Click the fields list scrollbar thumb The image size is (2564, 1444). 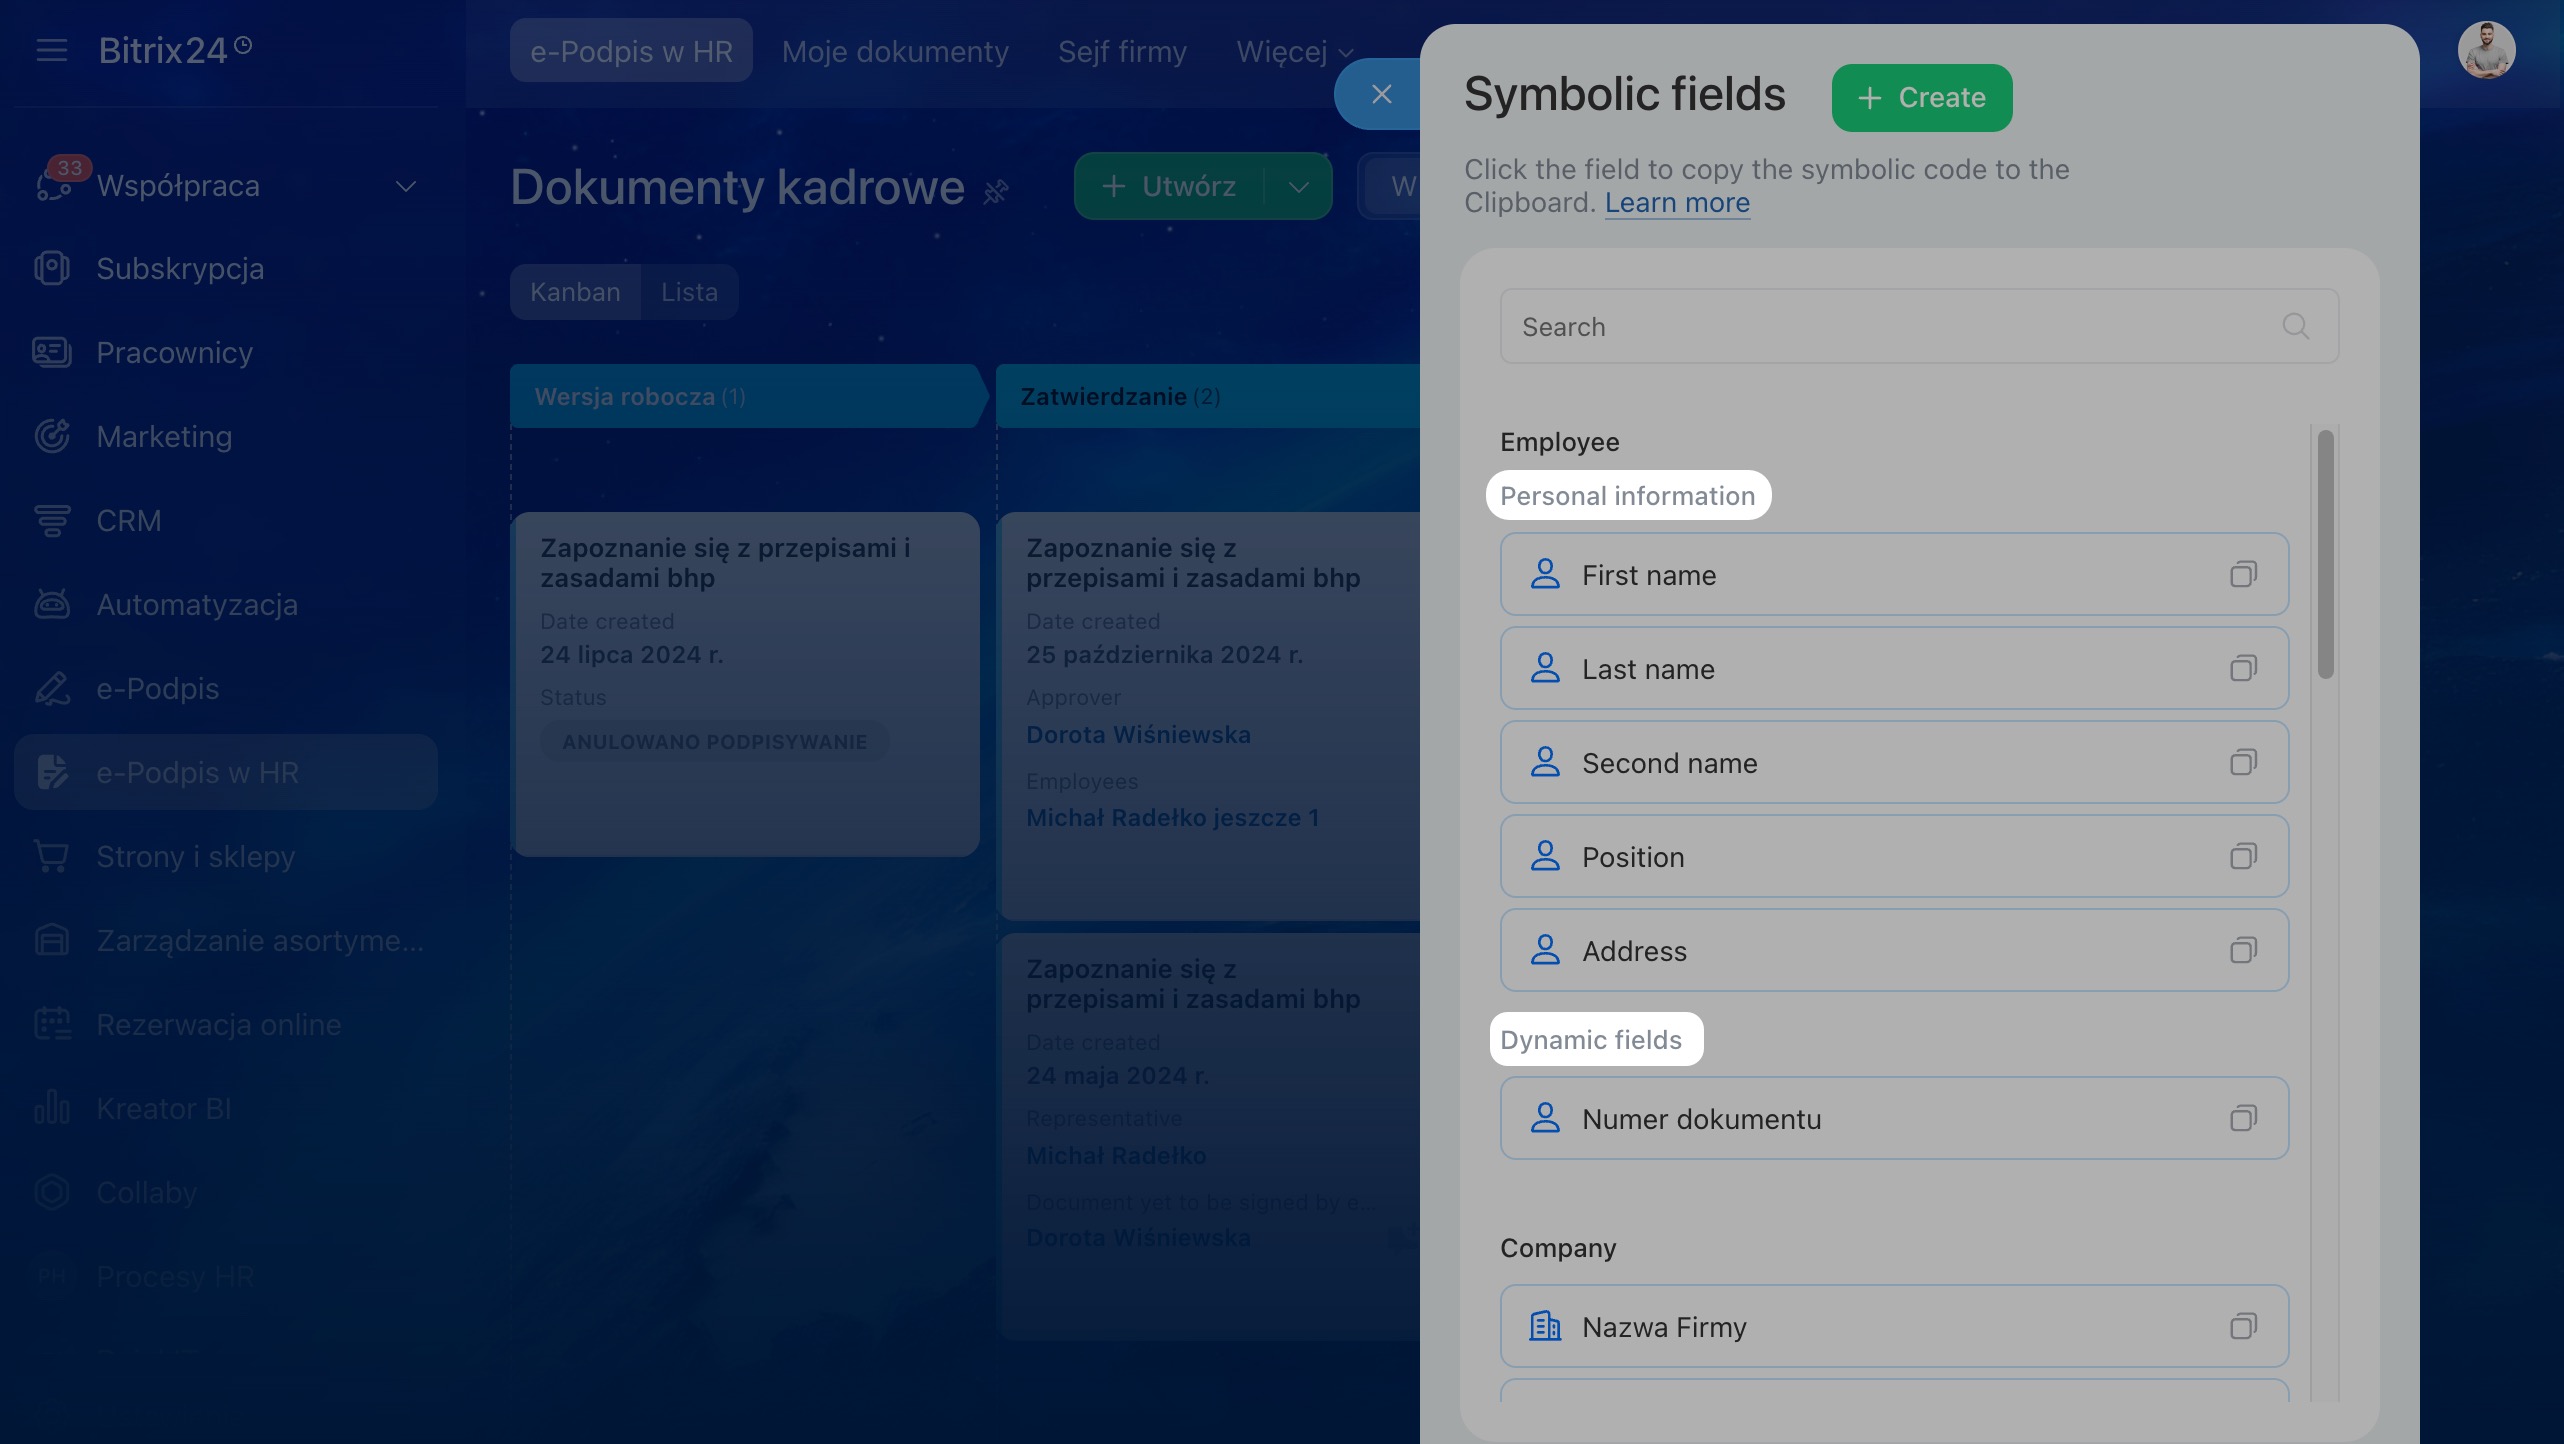(x=2325, y=555)
